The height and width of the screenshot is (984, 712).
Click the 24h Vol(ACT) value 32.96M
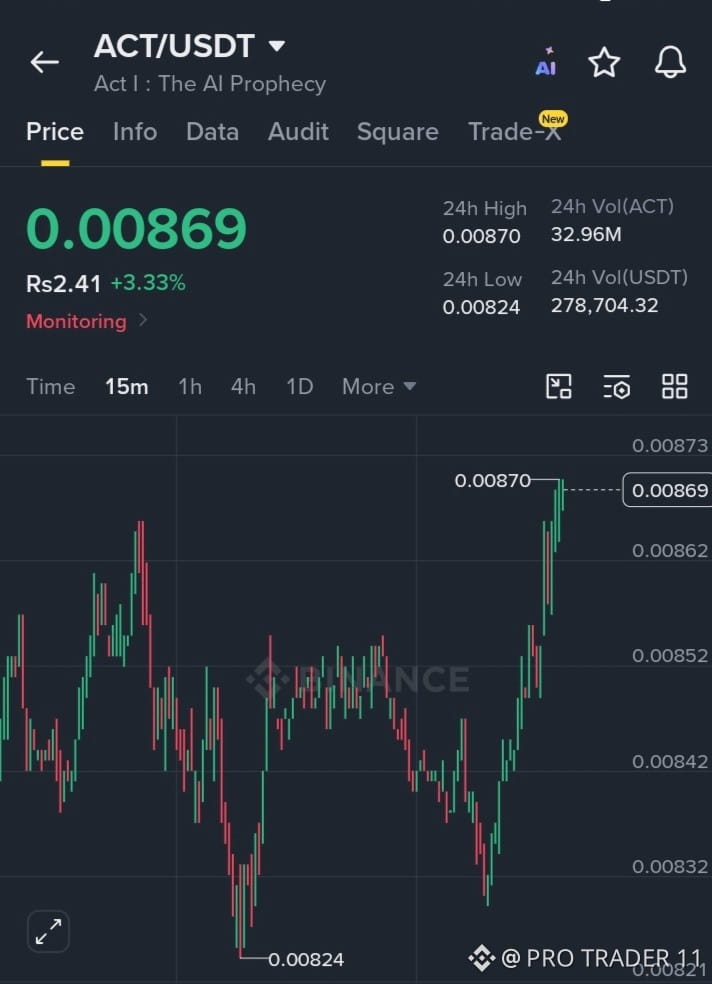586,235
